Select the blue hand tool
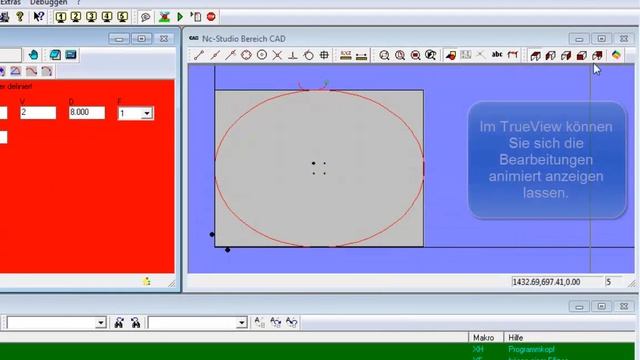Image resolution: width=640 pixels, height=360 pixels. click(x=33, y=55)
